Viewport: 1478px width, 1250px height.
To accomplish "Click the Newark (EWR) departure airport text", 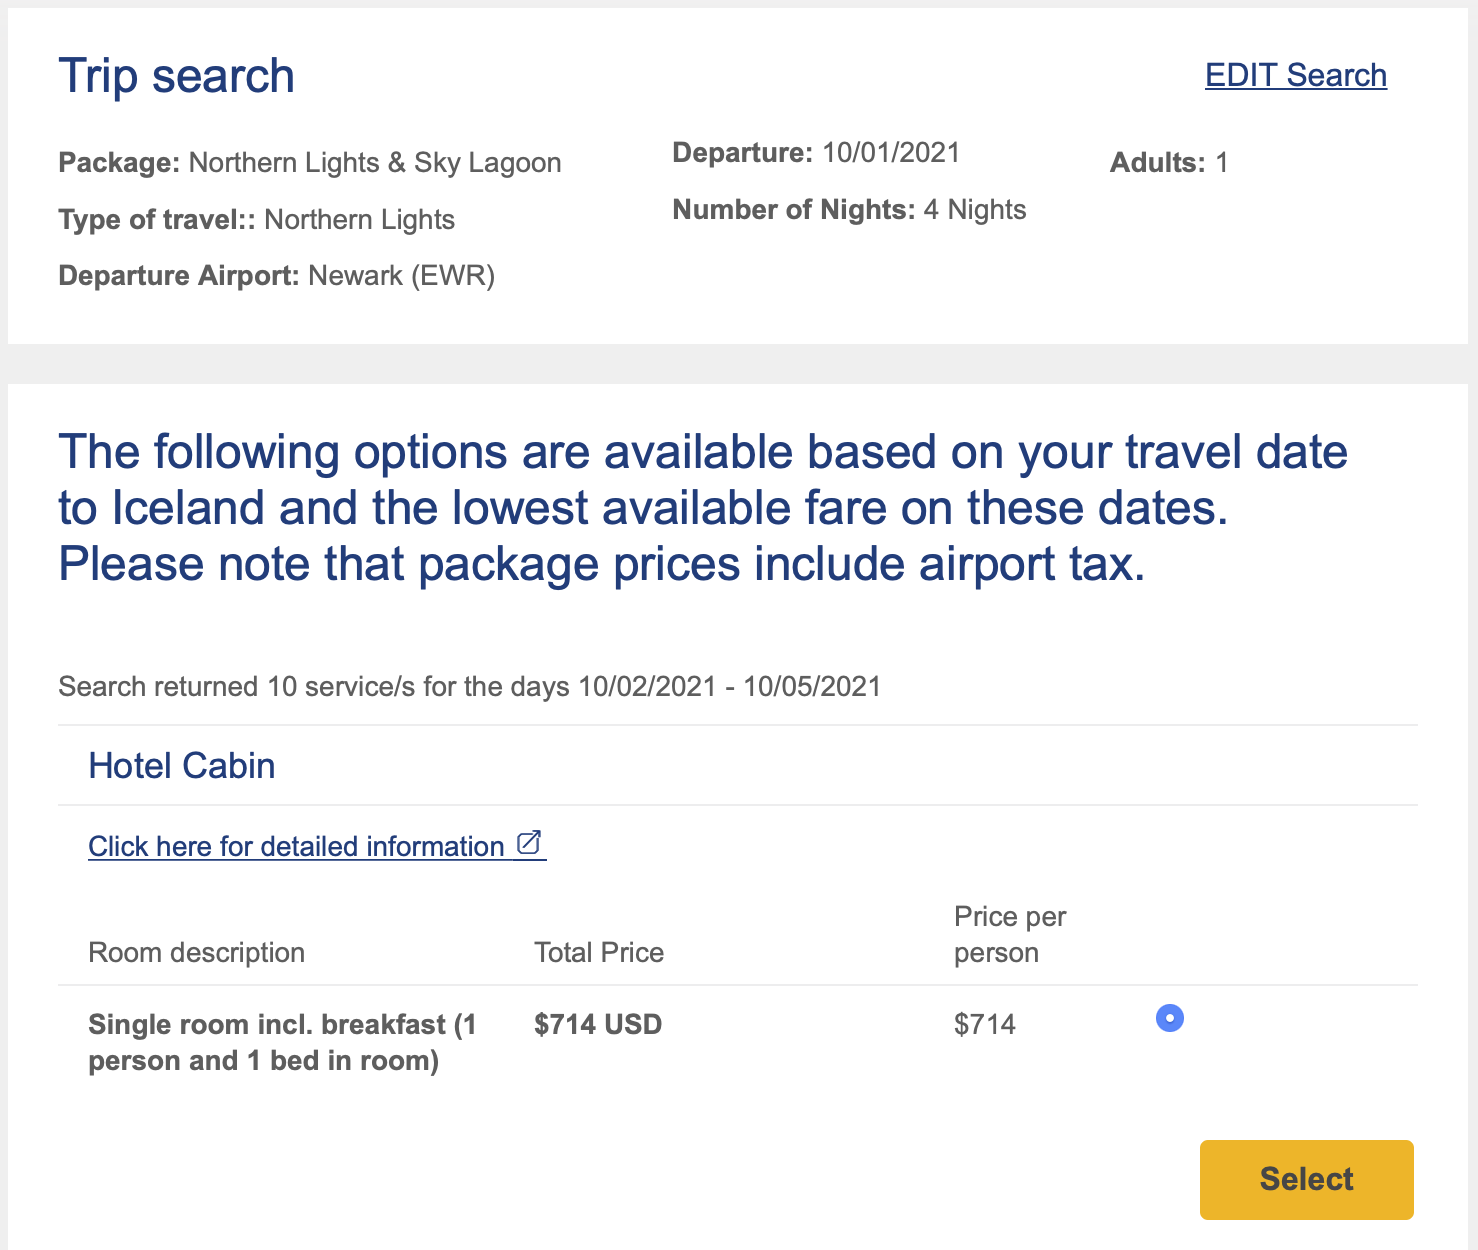I will coord(402,275).
